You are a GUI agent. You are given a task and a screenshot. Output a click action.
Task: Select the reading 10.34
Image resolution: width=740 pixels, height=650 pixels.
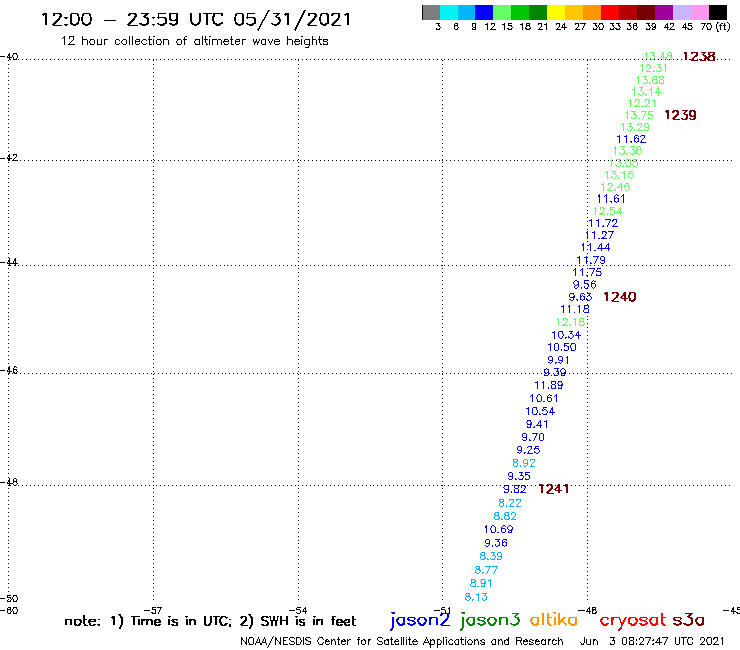click(566, 335)
